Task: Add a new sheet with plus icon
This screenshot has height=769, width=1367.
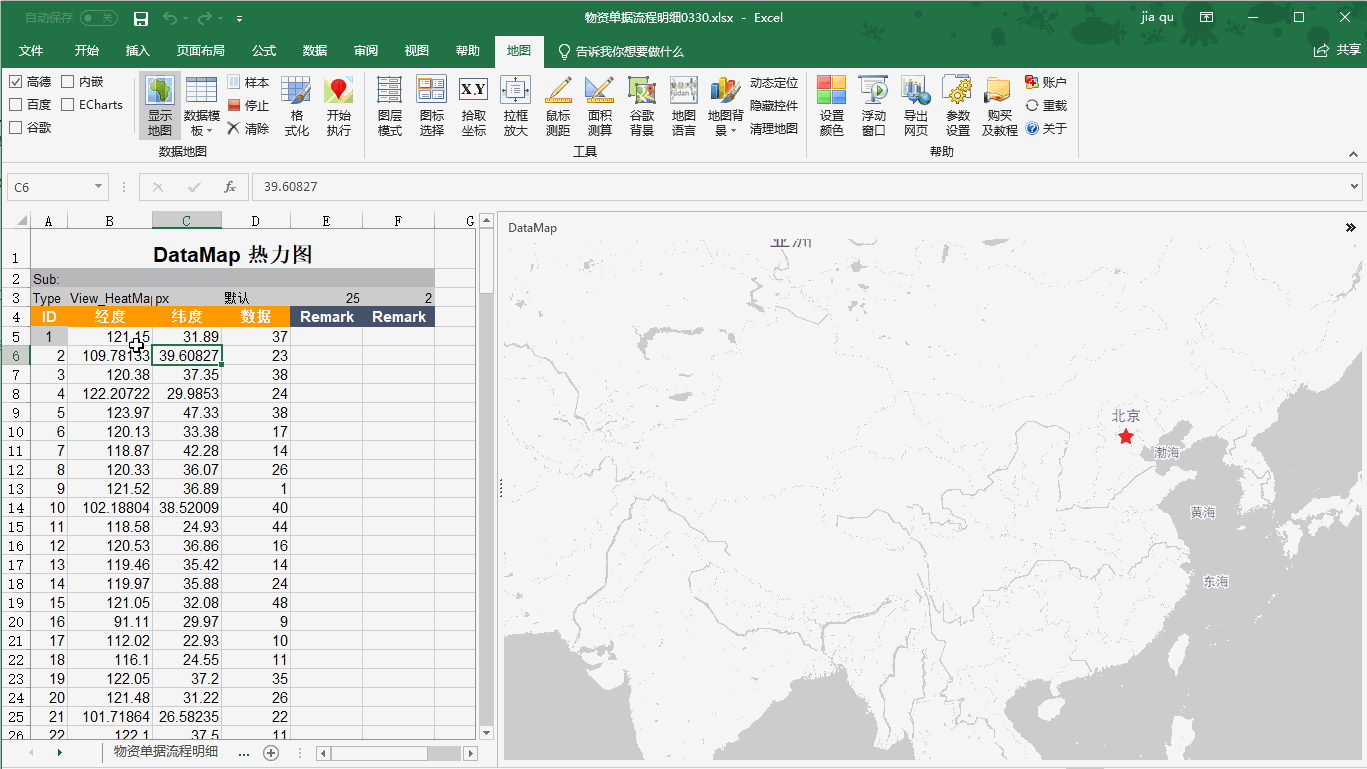Action: tap(270, 753)
